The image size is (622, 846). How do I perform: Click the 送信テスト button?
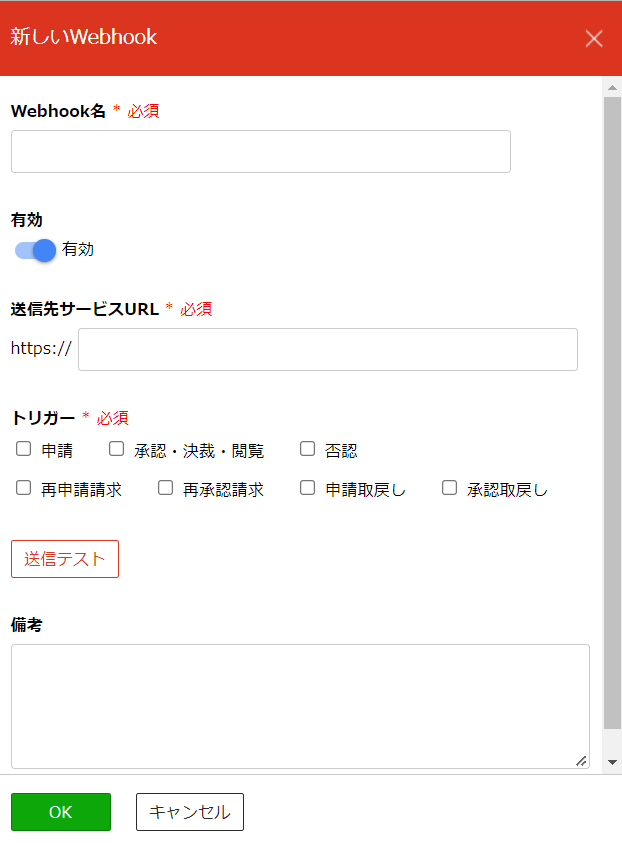point(65,559)
